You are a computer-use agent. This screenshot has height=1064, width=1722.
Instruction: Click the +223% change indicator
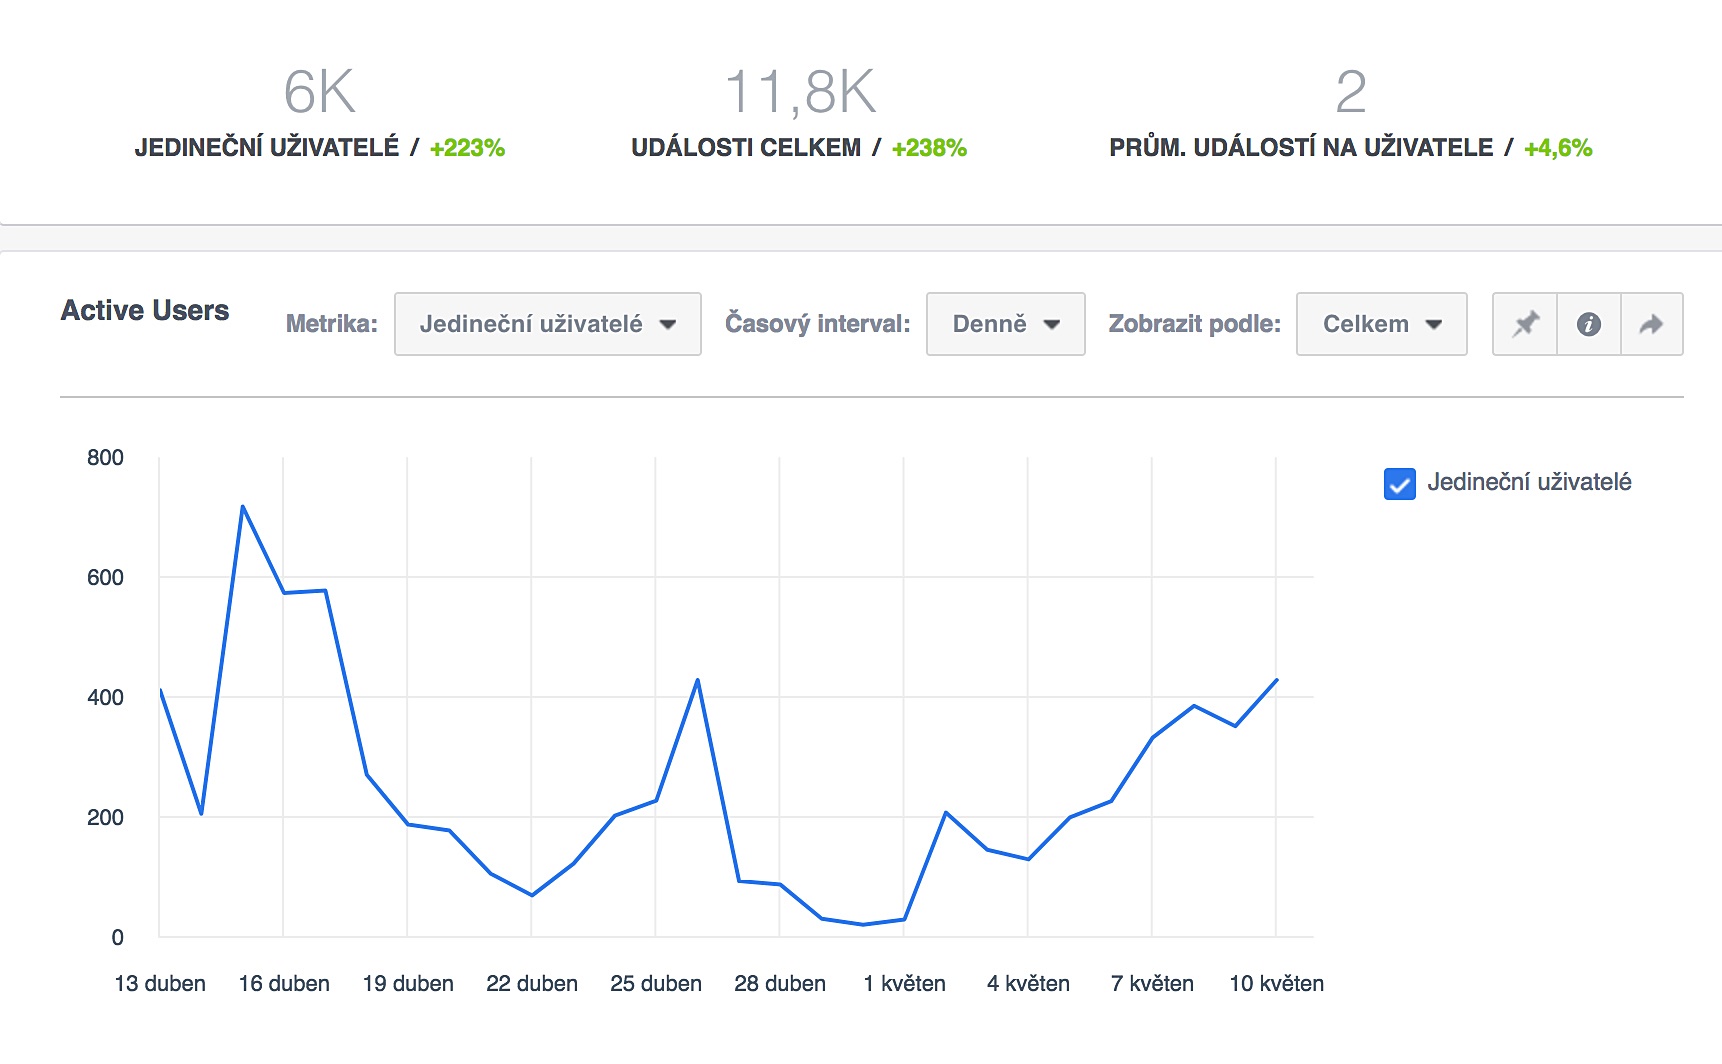tap(467, 148)
